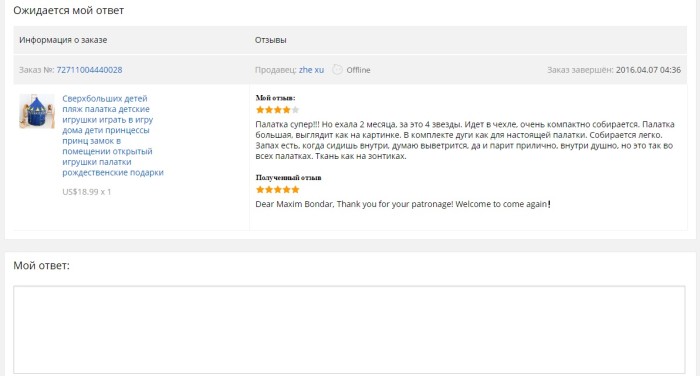Click the offline chat status icon
The width and height of the screenshot is (700, 376).
[x=338, y=70]
